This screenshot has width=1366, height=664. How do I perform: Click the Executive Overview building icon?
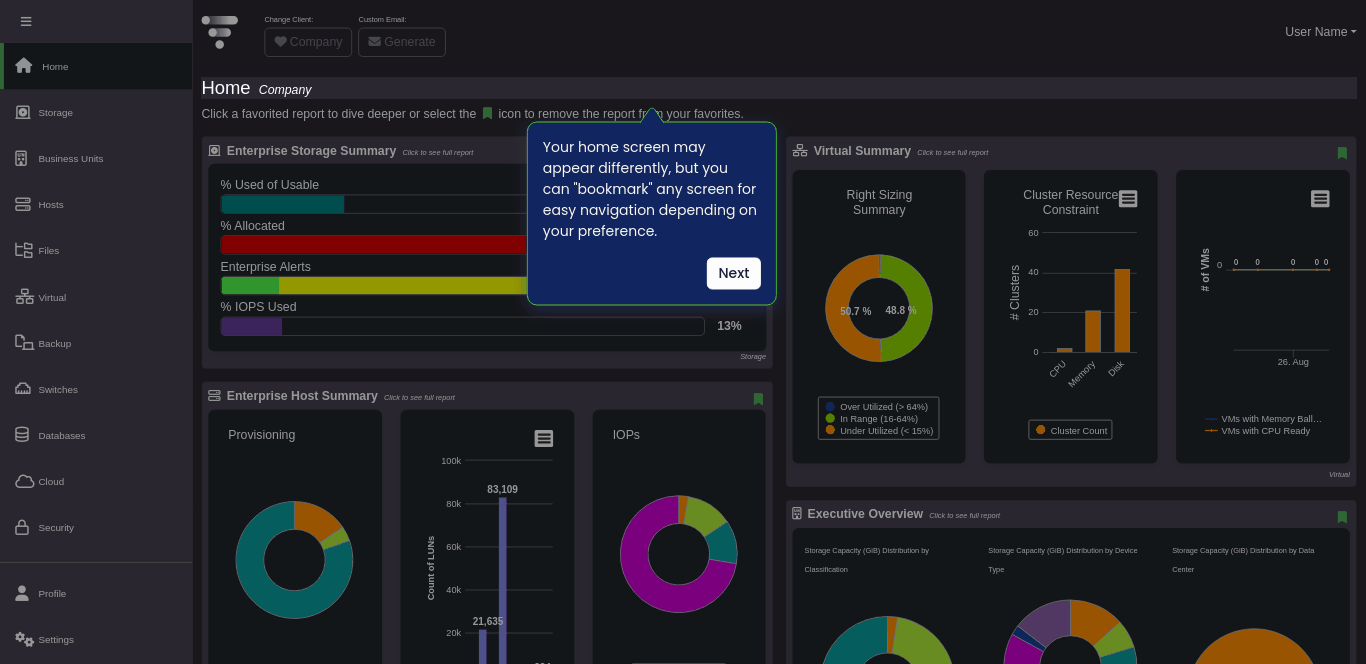click(x=797, y=513)
